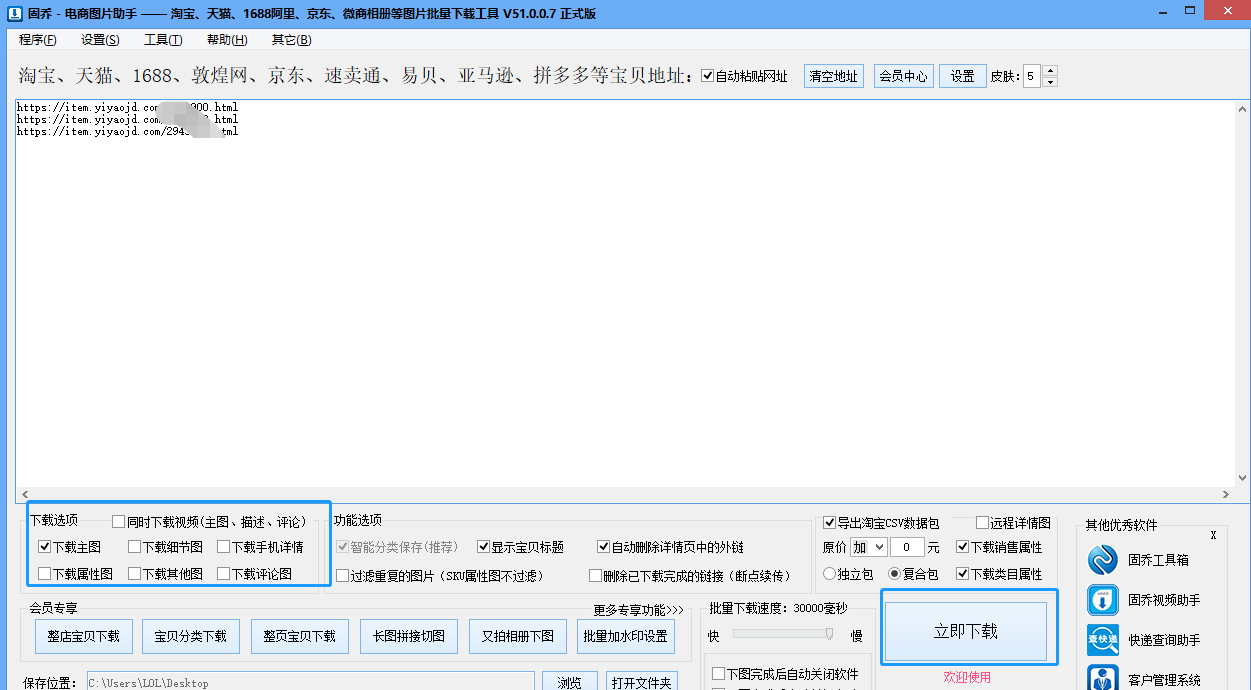Increase the 皮肤 skin number with up arrow
This screenshot has width=1251, height=690.
pos(1049,70)
